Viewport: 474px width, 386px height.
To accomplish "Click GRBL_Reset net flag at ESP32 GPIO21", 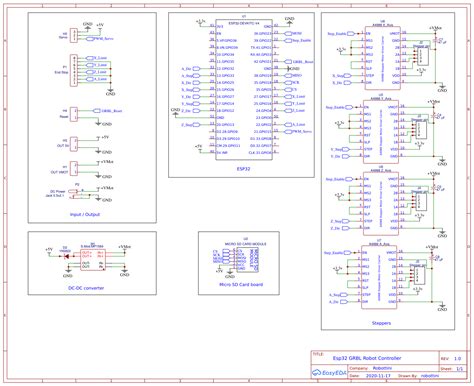I will pyautogui.click(x=299, y=62).
